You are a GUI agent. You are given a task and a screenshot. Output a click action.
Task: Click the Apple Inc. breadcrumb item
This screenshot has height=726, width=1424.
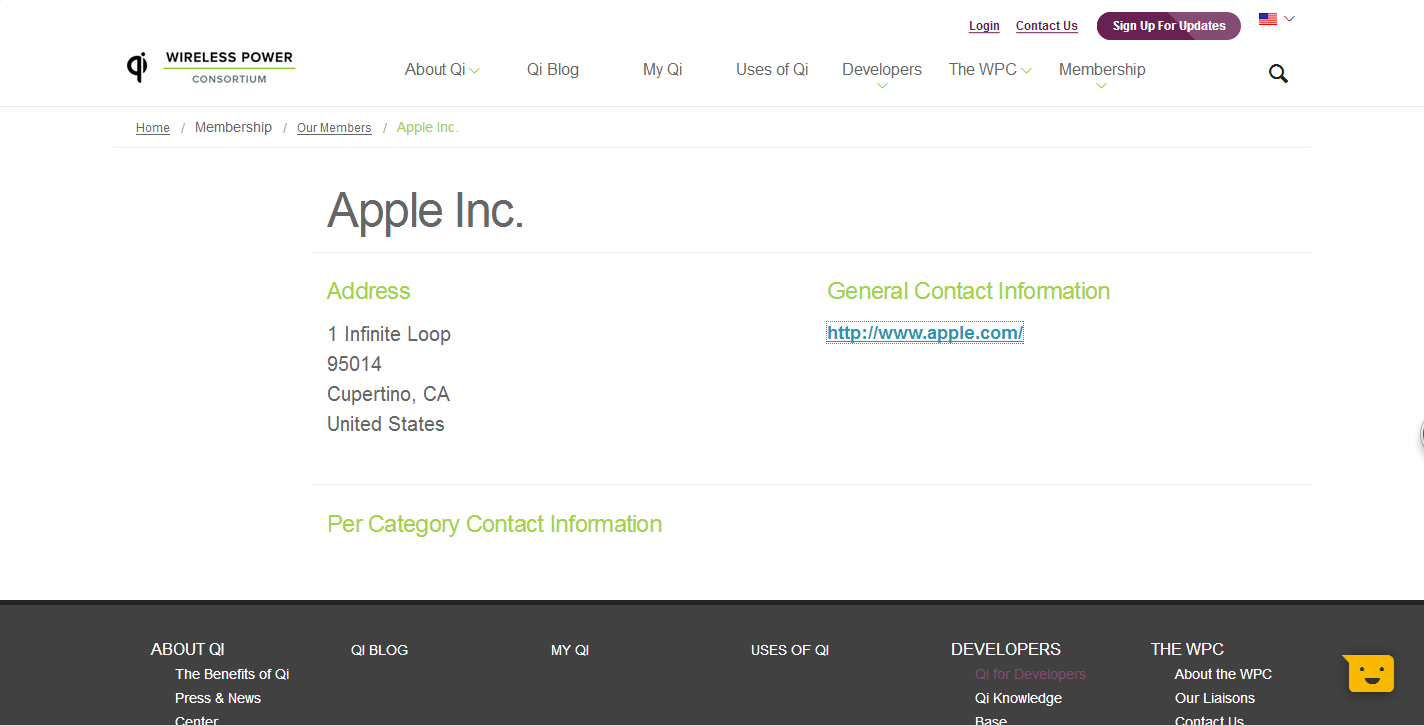point(427,127)
